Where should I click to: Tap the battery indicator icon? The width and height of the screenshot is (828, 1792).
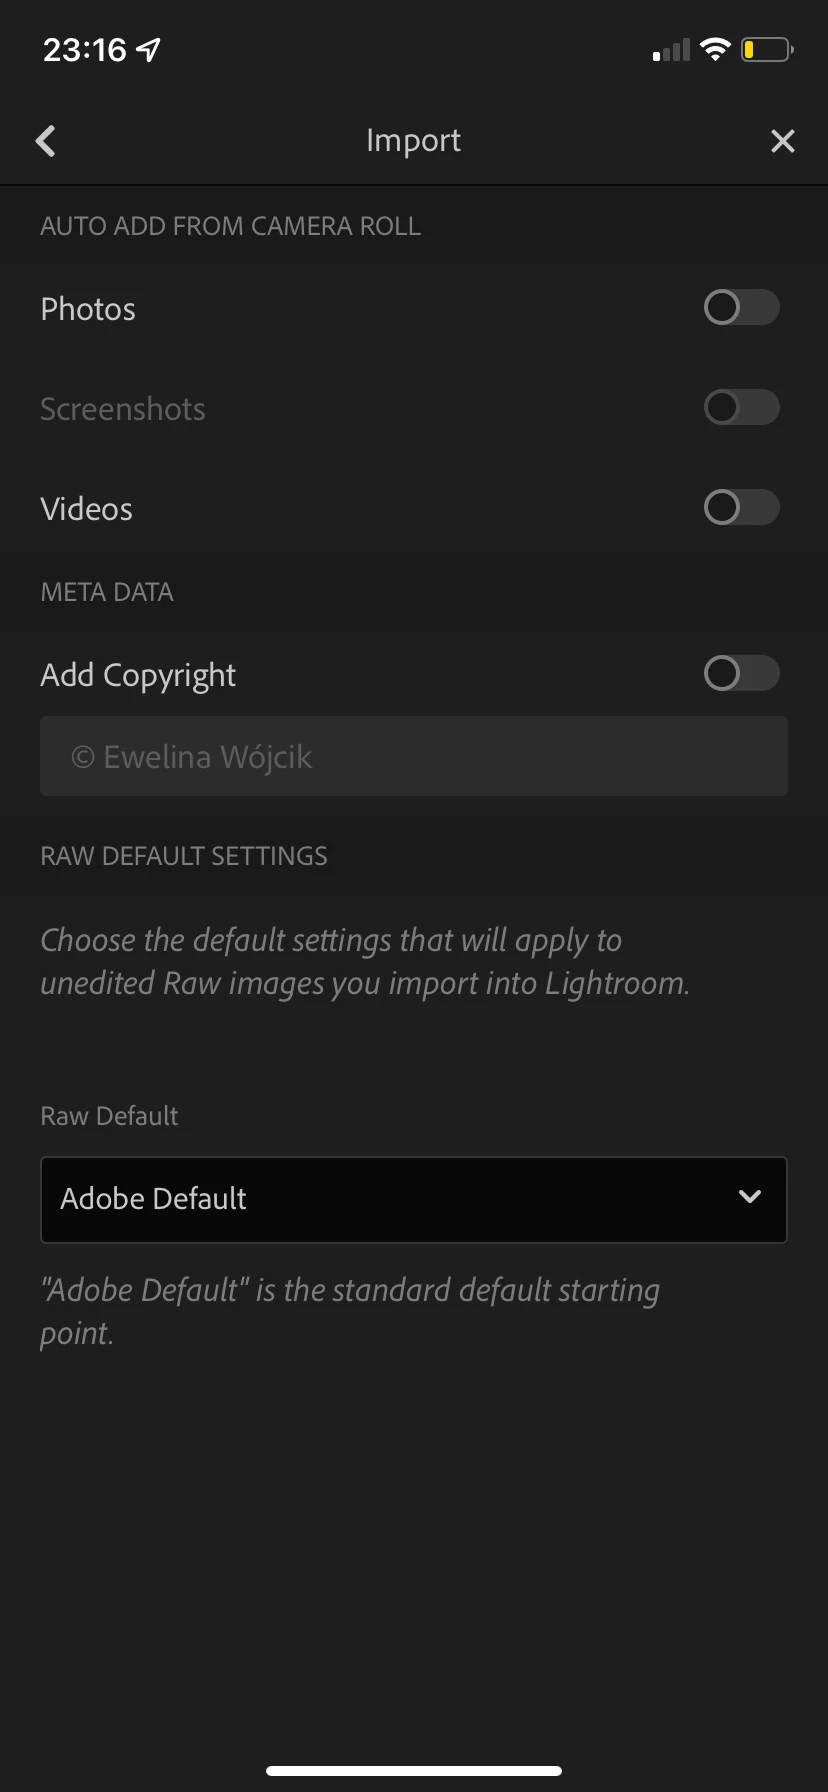click(767, 49)
